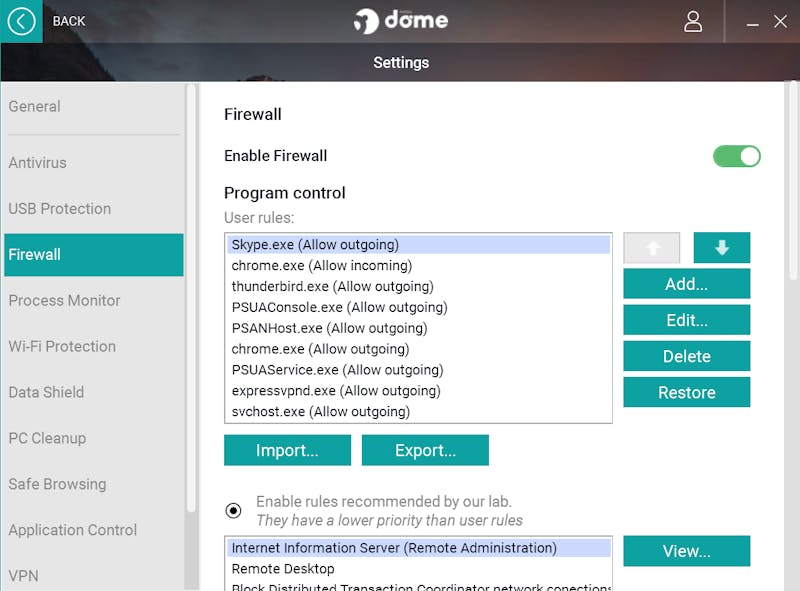The image size is (800, 591).
Task: Open the user account icon
Action: 692,21
